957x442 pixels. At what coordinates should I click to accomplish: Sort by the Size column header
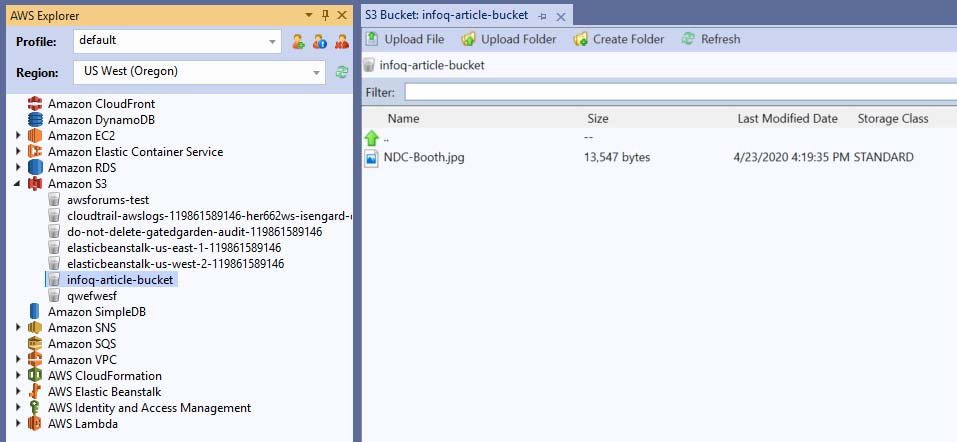[598, 119]
